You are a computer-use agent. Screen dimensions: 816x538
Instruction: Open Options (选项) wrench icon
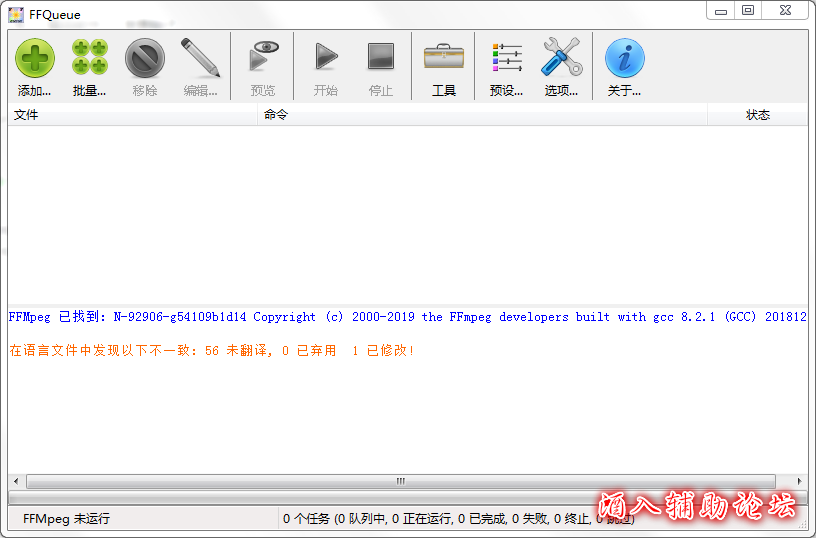click(561, 58)
